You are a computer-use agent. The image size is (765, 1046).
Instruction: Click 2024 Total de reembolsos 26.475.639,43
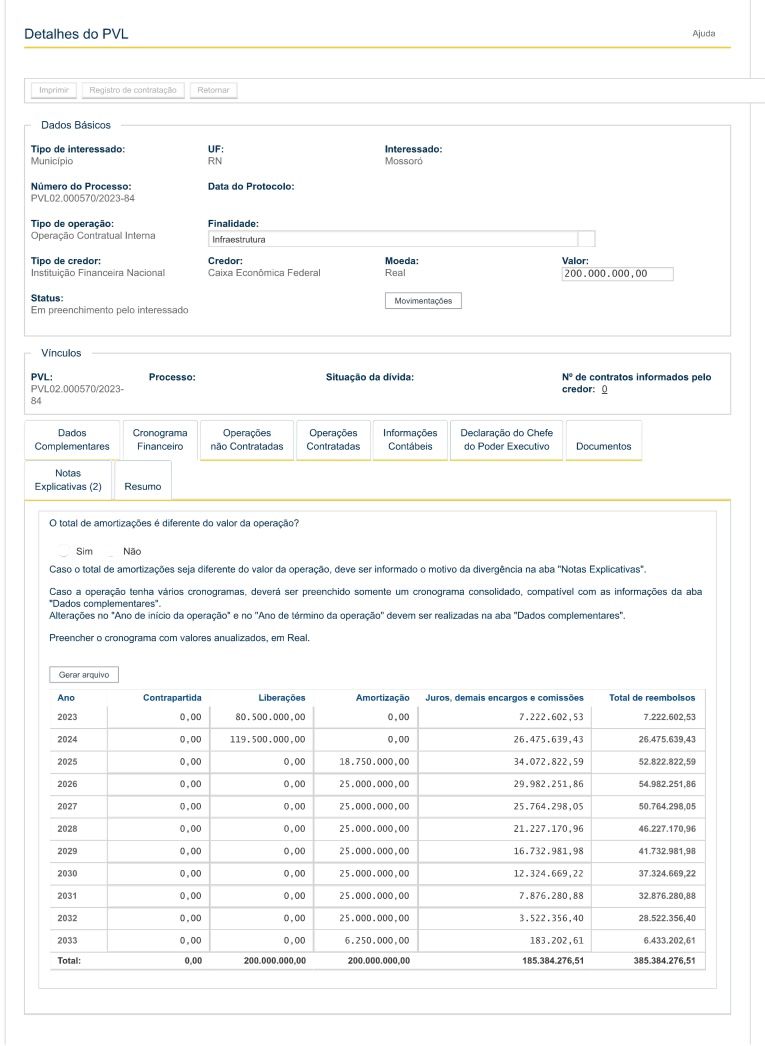coord(667,739)
